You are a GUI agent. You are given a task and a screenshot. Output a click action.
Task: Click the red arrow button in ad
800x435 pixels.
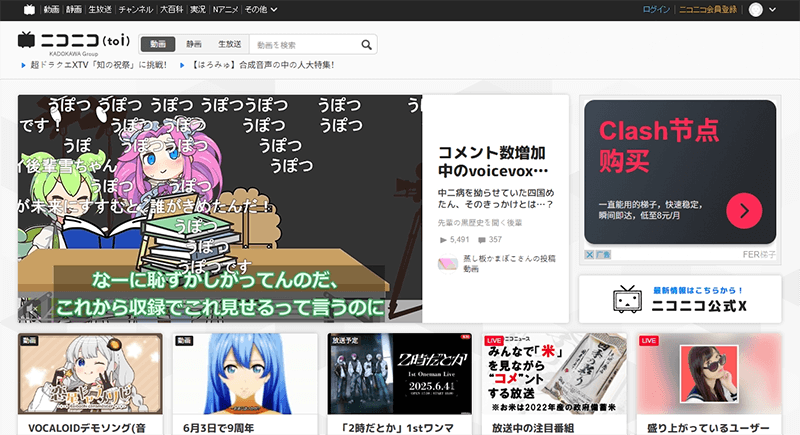coord(744,211)
